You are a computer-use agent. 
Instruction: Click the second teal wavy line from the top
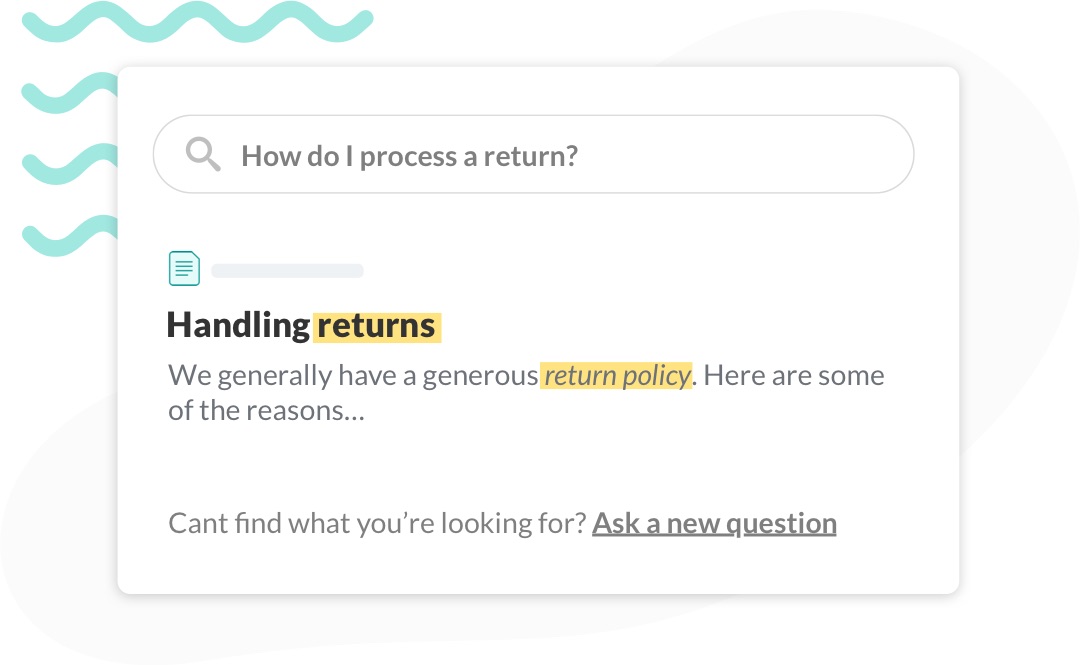(70, 92)
